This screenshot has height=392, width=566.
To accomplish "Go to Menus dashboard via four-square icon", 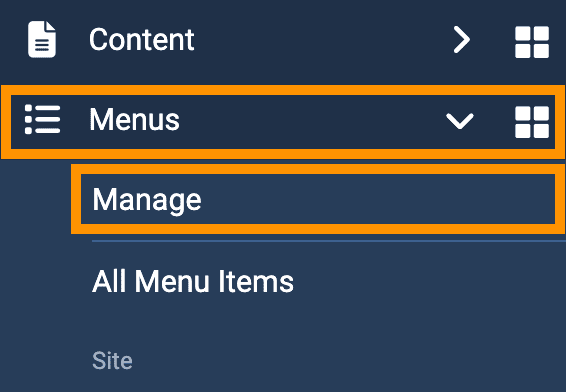I will point(532,122).
